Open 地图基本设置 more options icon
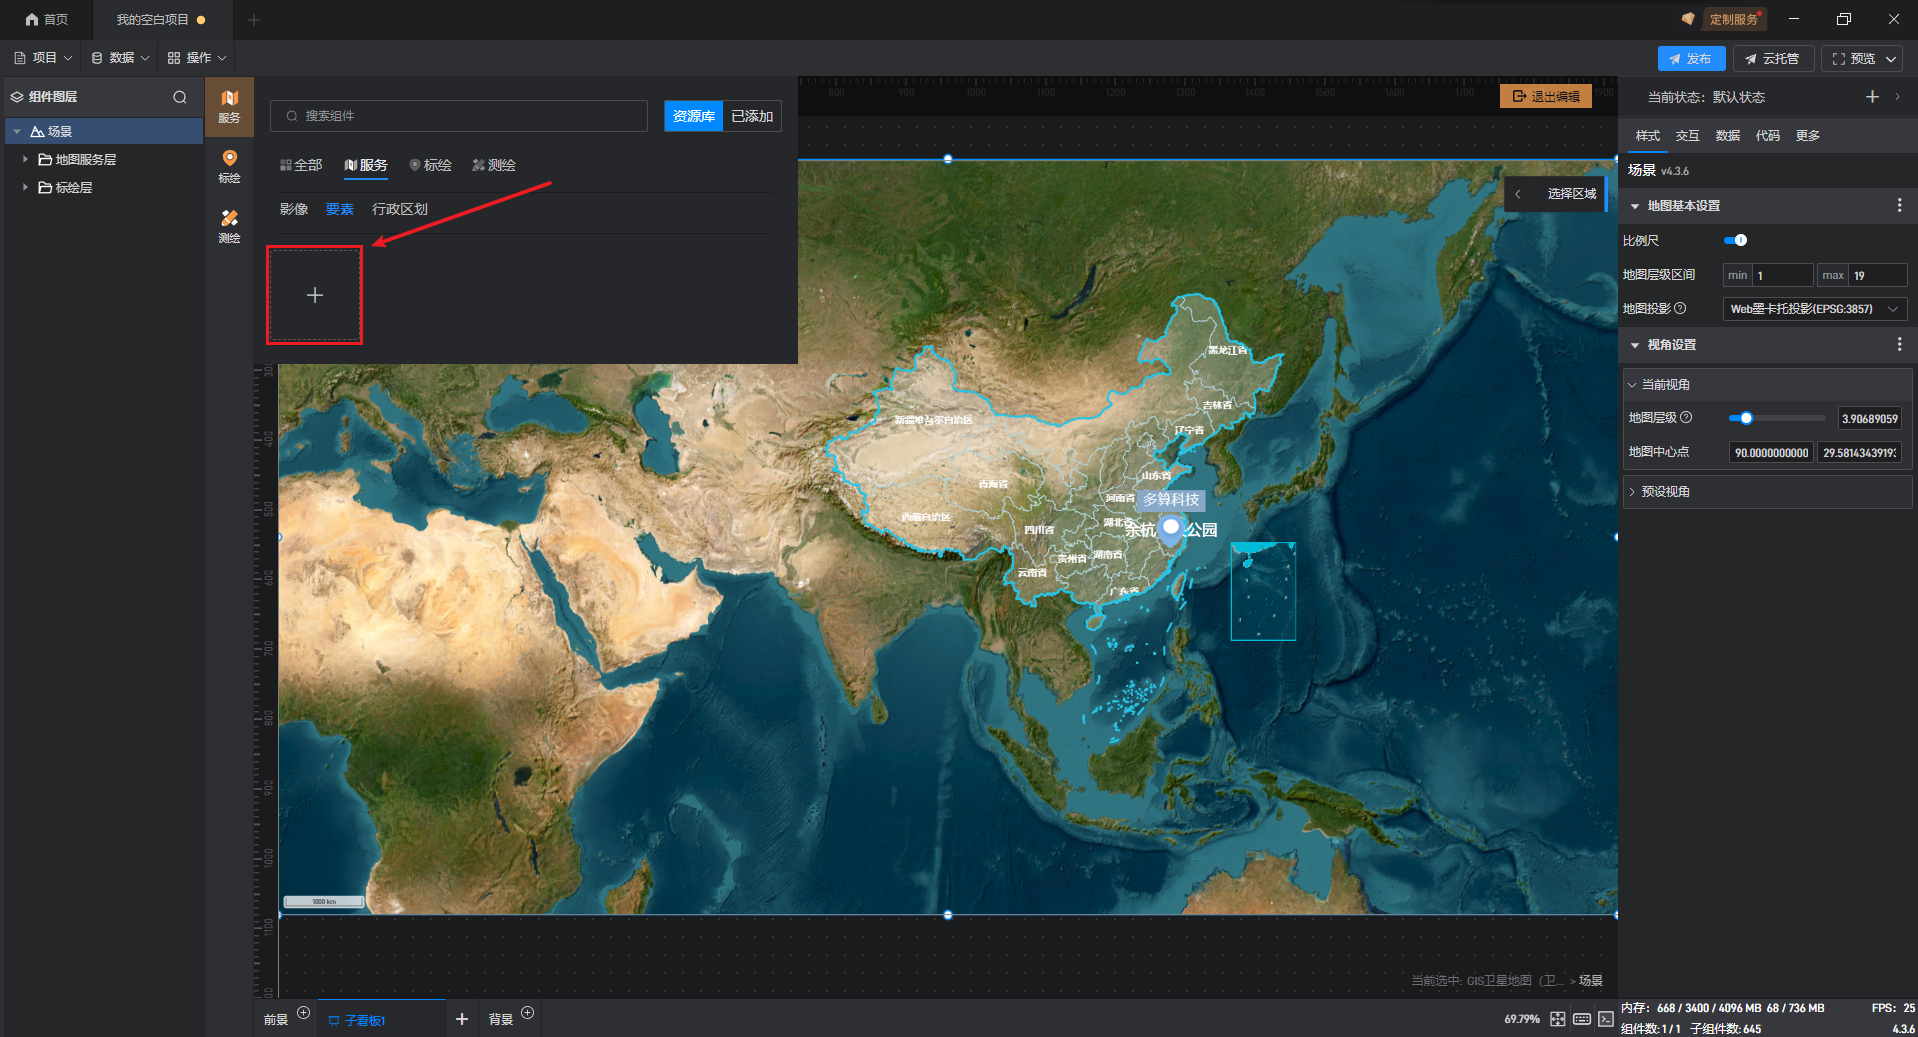The width and height of the screenshot is (1918, 1037). pyautogui.click(x=1899, y=206)
